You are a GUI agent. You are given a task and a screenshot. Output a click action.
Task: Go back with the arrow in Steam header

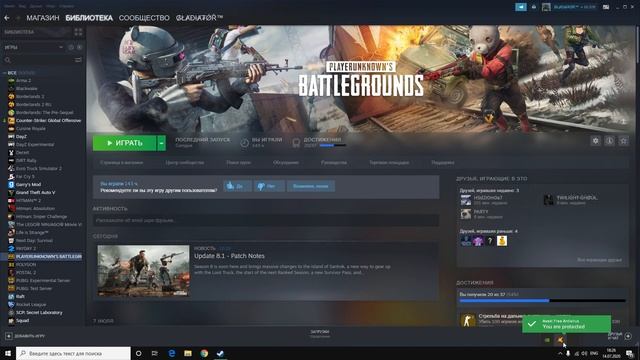[7, 18]
